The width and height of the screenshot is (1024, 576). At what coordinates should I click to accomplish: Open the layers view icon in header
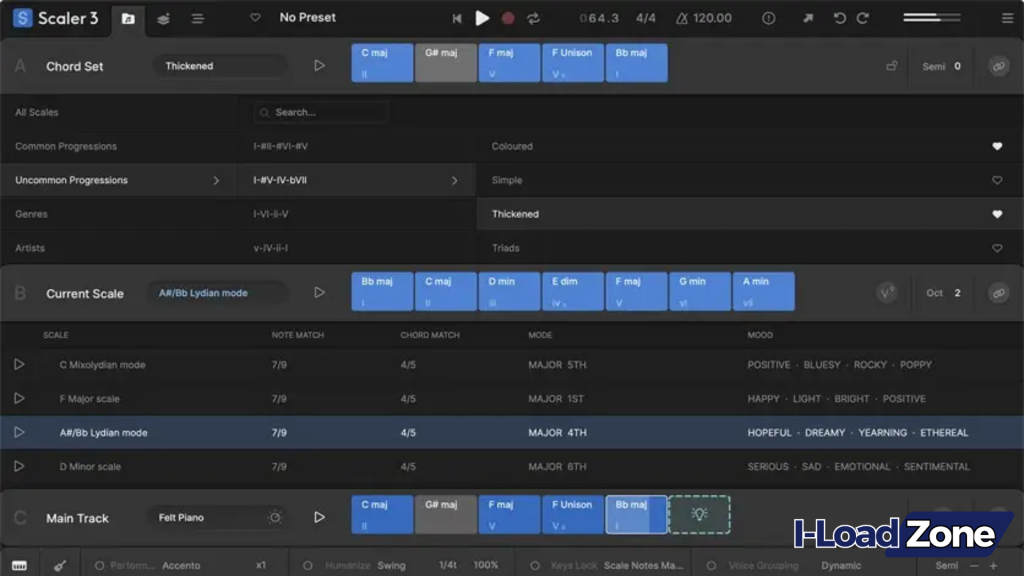click(163, 18)
